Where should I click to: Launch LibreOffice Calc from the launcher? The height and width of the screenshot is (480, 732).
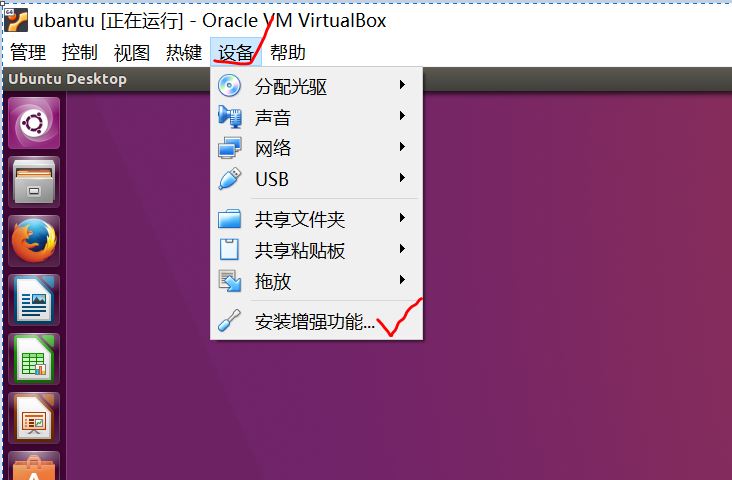(x=34, y=359)
